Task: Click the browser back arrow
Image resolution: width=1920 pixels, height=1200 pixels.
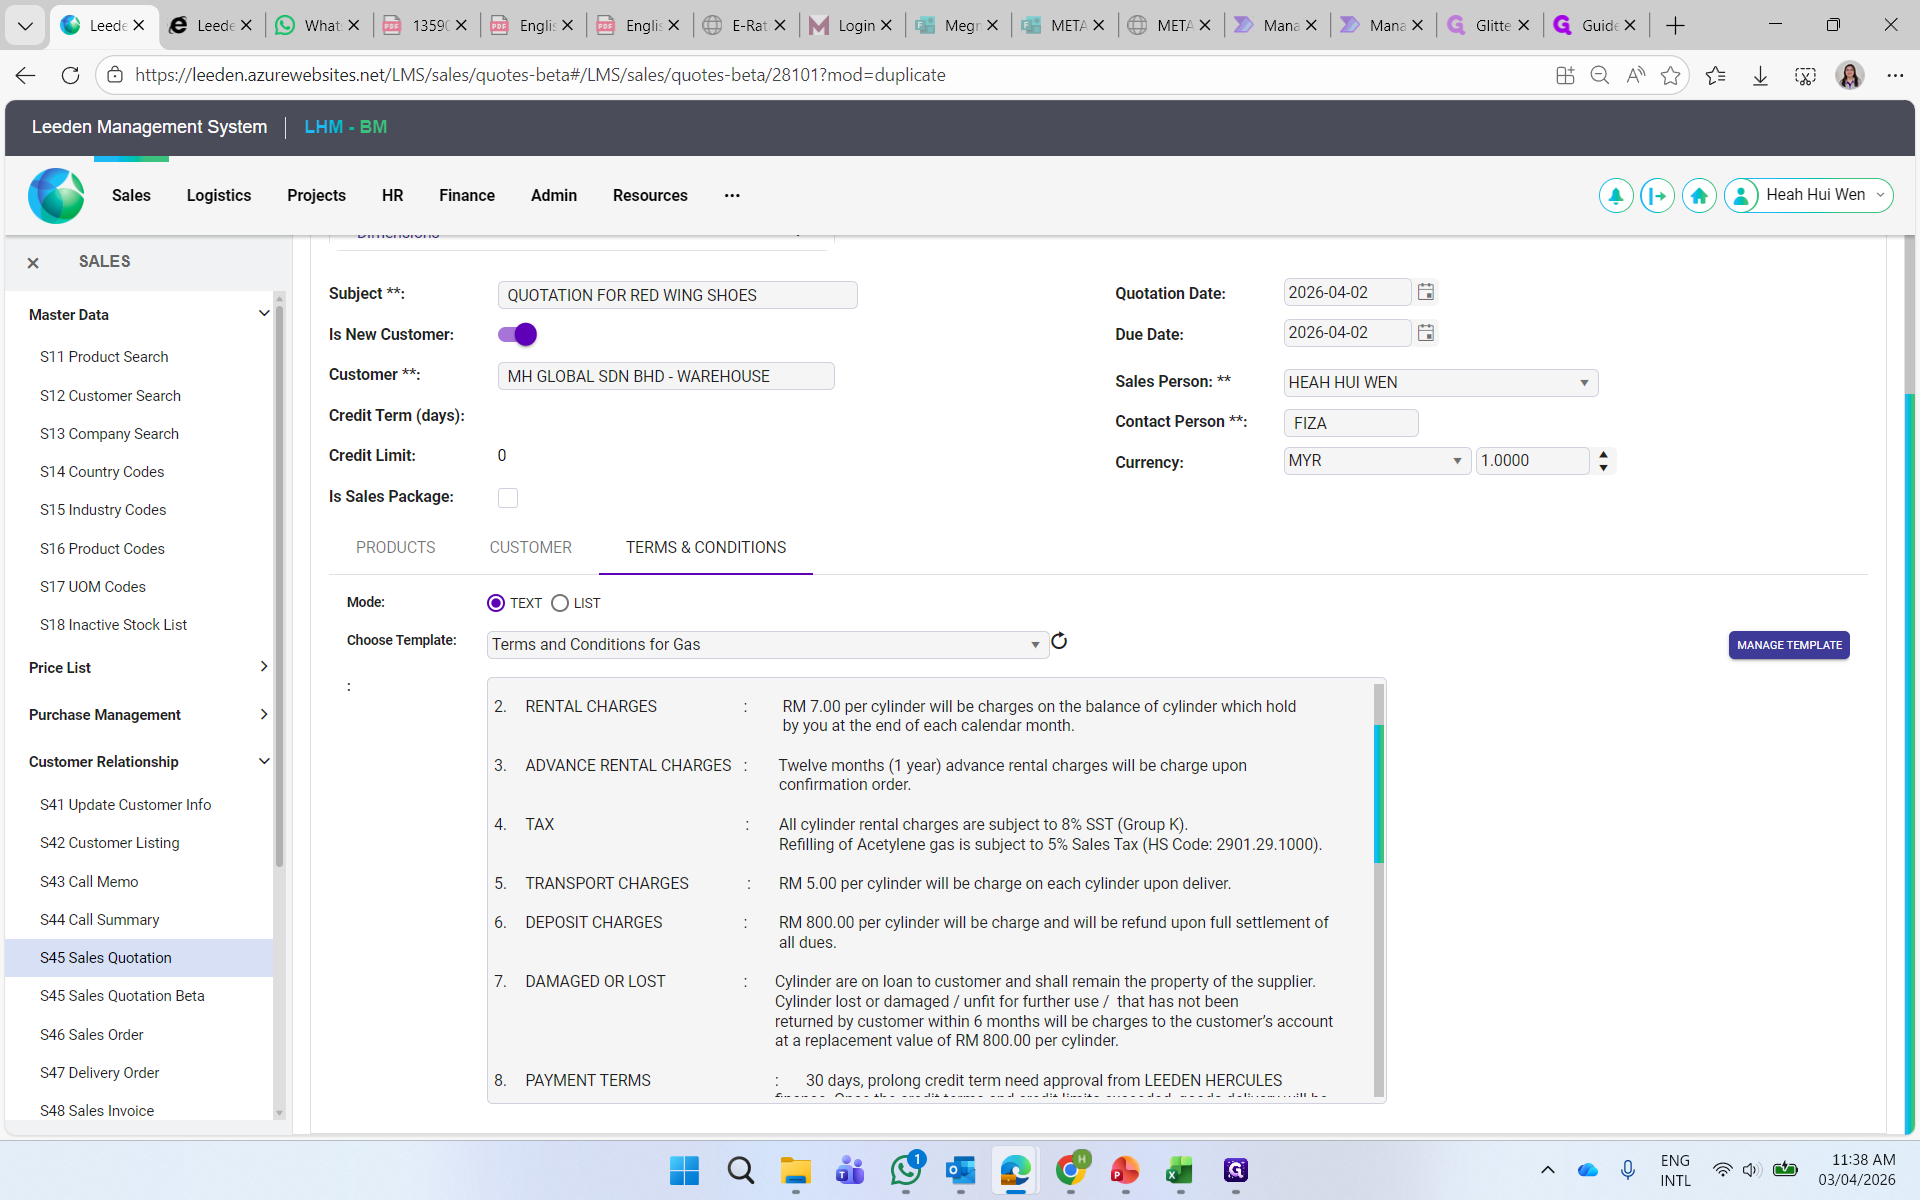Action: pyautogui.click(x=25, y=75)
